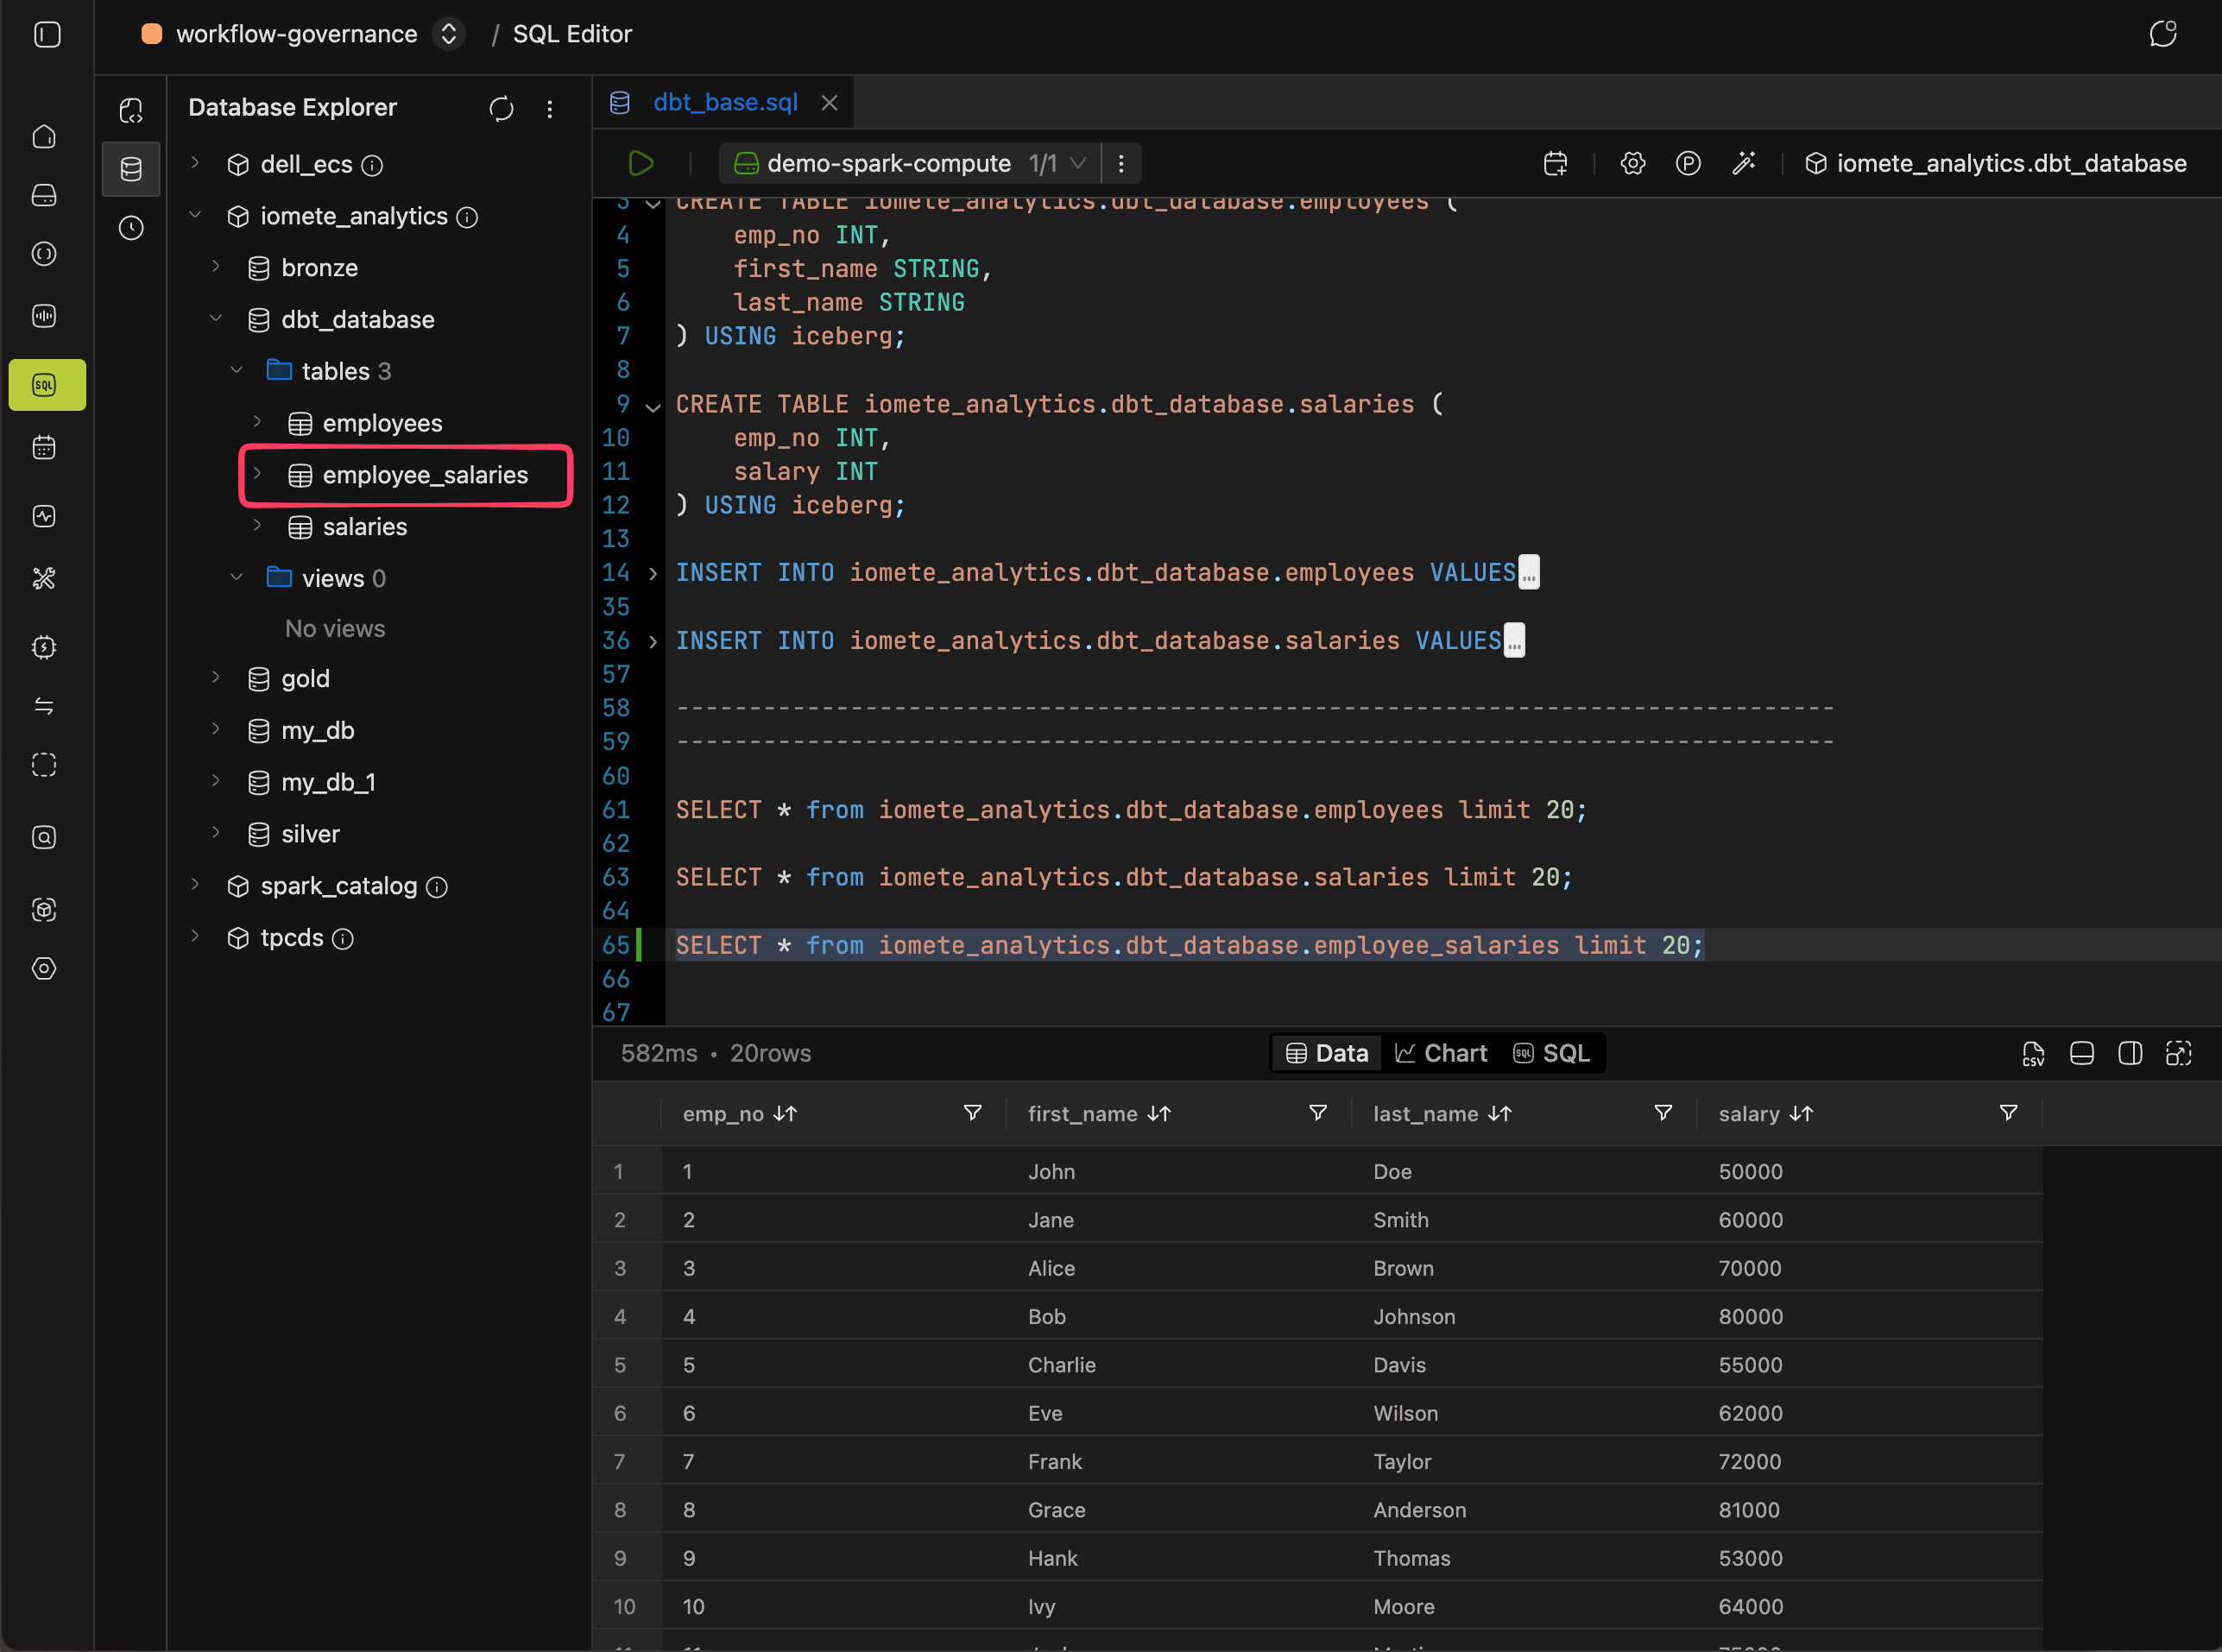Click the magic wand format icon
This screenshot has height=1652, width=2222.
click(x=1743, y=163)
